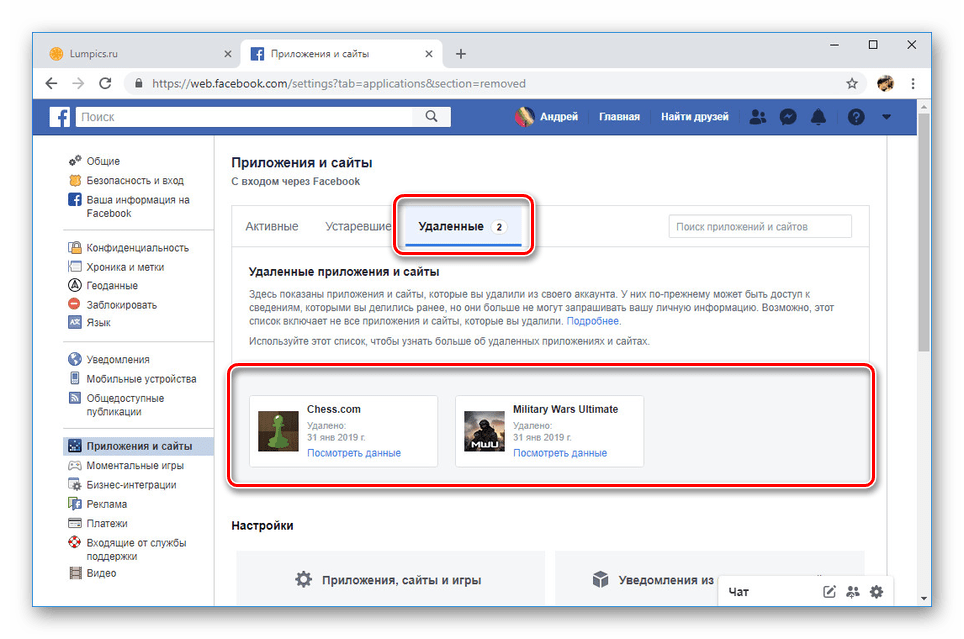Click the Поиск приложений и сайтов field
Screen dimensions: 964x639
[x=760, y=227]
